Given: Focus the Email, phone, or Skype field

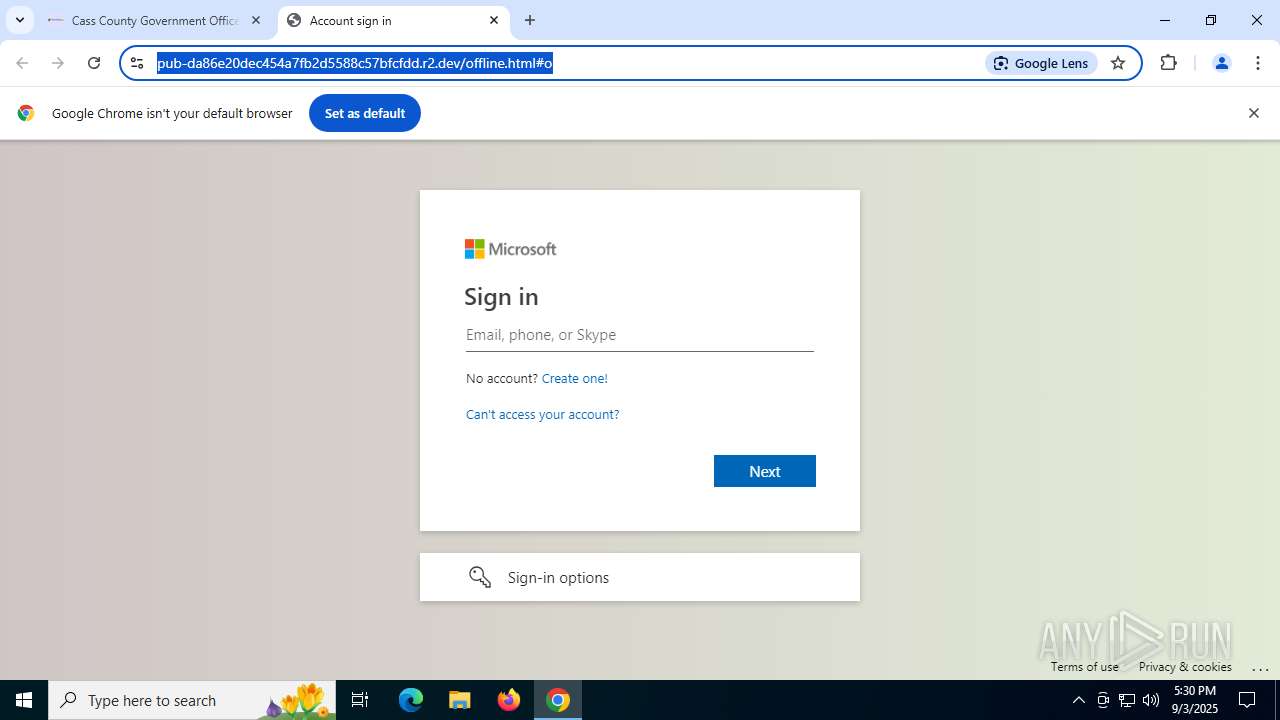Looking at the screenshot, I should click(640, 335).
